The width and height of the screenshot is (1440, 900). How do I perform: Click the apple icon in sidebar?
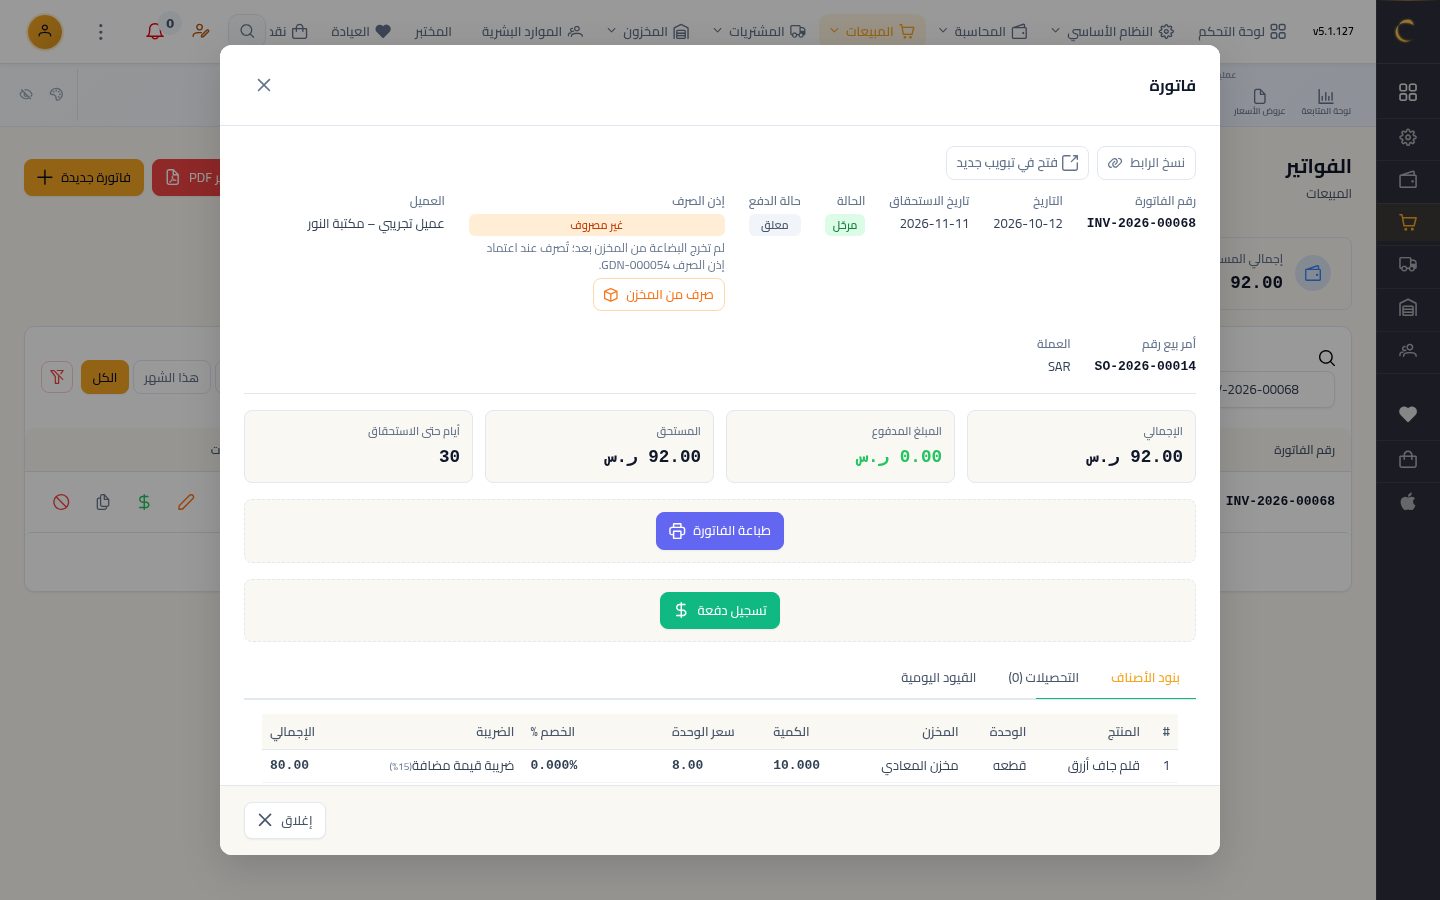click(x=1408, y=502)
